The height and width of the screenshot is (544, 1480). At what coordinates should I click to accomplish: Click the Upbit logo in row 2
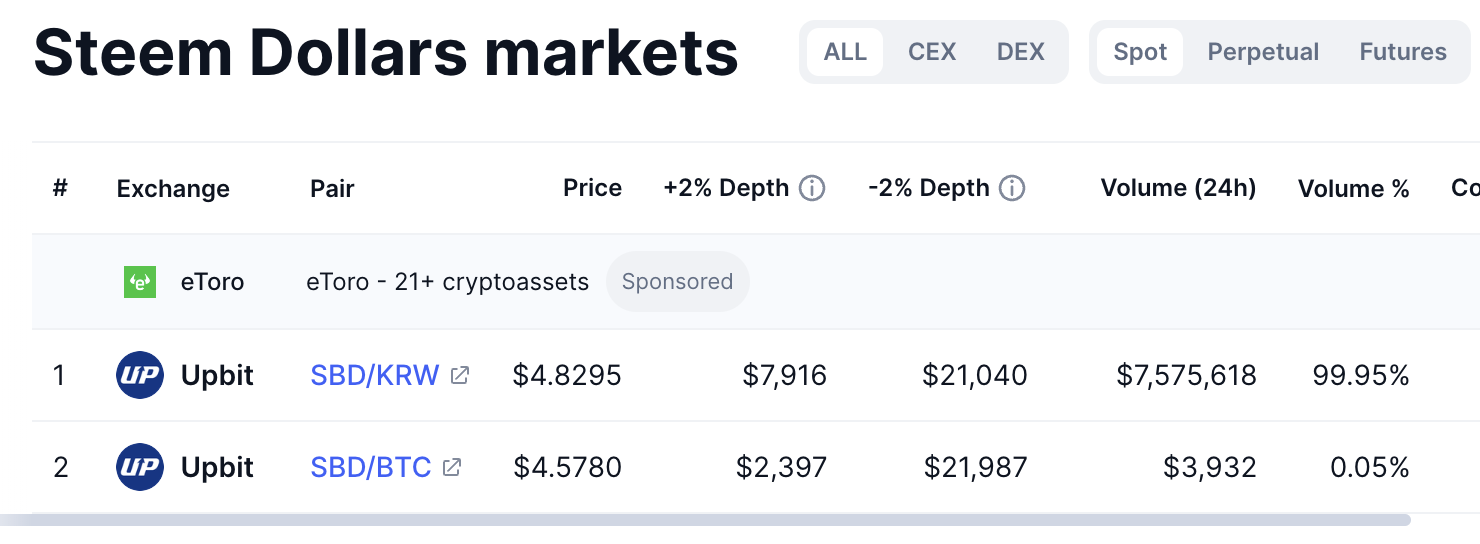click(x=140, y=467)
